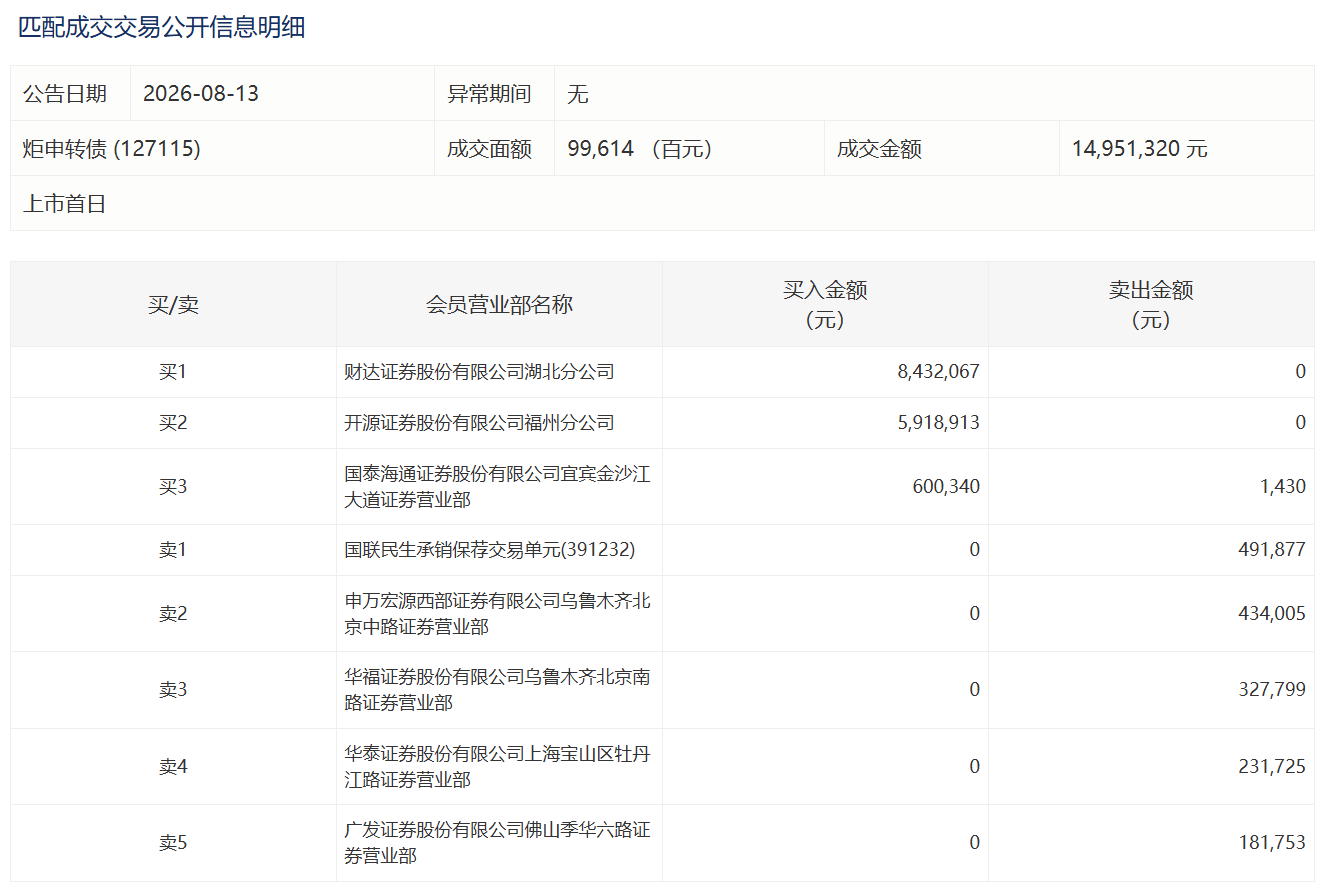Image resolution: width=1320 pixels, height=888 pixels.
Task: Select 国泰海通证券 宜宾金沙江大道证券营业部
Action: (498, 487)
